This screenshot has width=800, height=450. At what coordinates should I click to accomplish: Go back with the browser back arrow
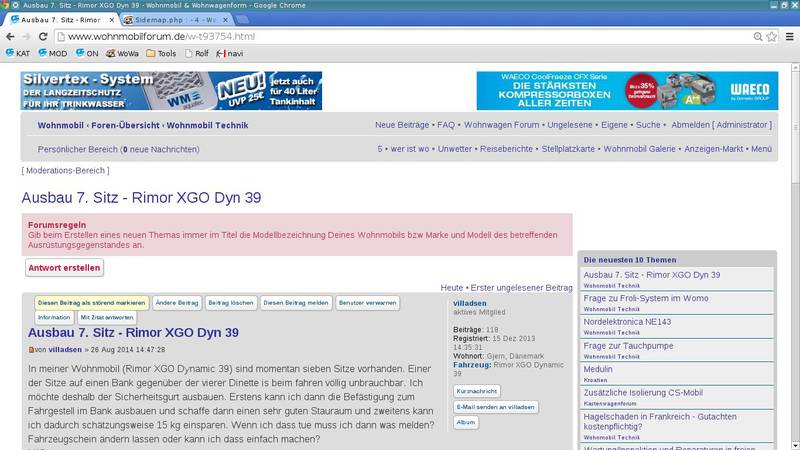coord(10,37)
